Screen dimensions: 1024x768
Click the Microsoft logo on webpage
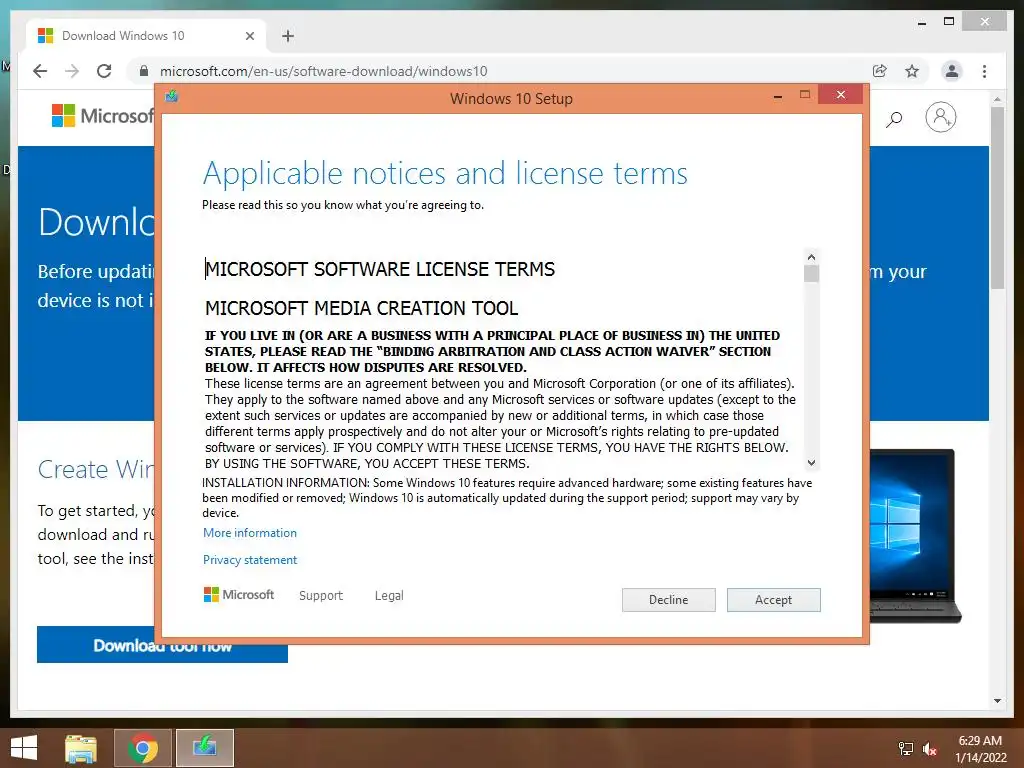point(103,116)
